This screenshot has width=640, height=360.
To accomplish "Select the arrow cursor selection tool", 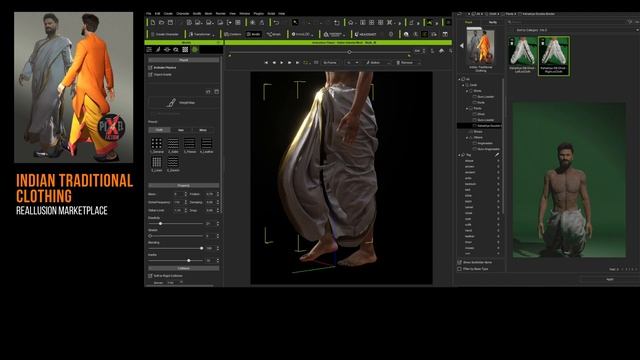I will point(295,22).
